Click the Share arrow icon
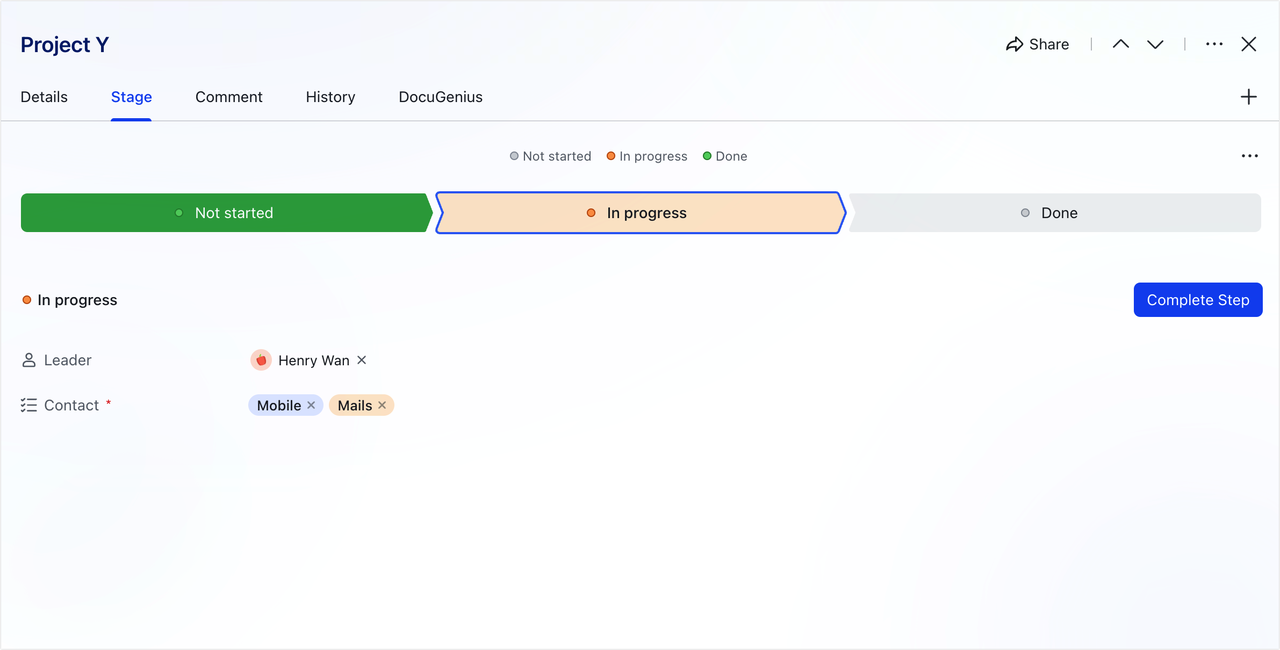Screen dimensions: 1280x650 1014,44
